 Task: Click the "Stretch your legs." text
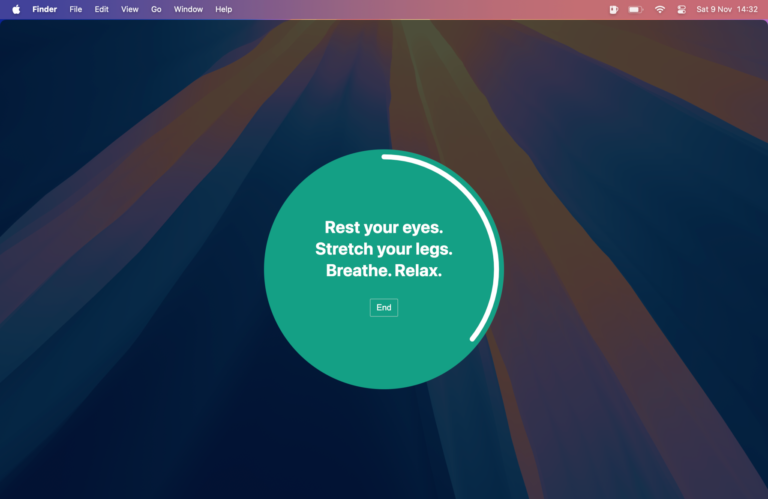pos(383,249)
